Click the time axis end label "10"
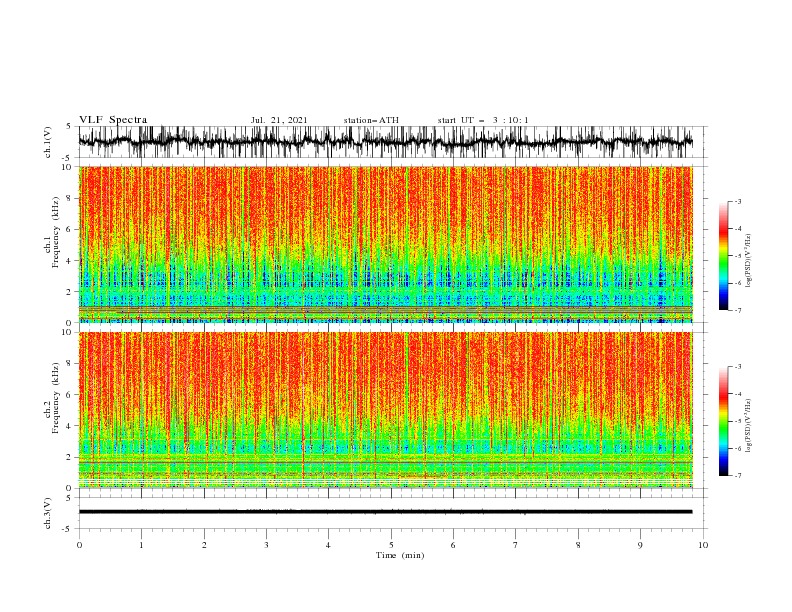The width and height of the screenshot is (792, 612). coord(703,545)
